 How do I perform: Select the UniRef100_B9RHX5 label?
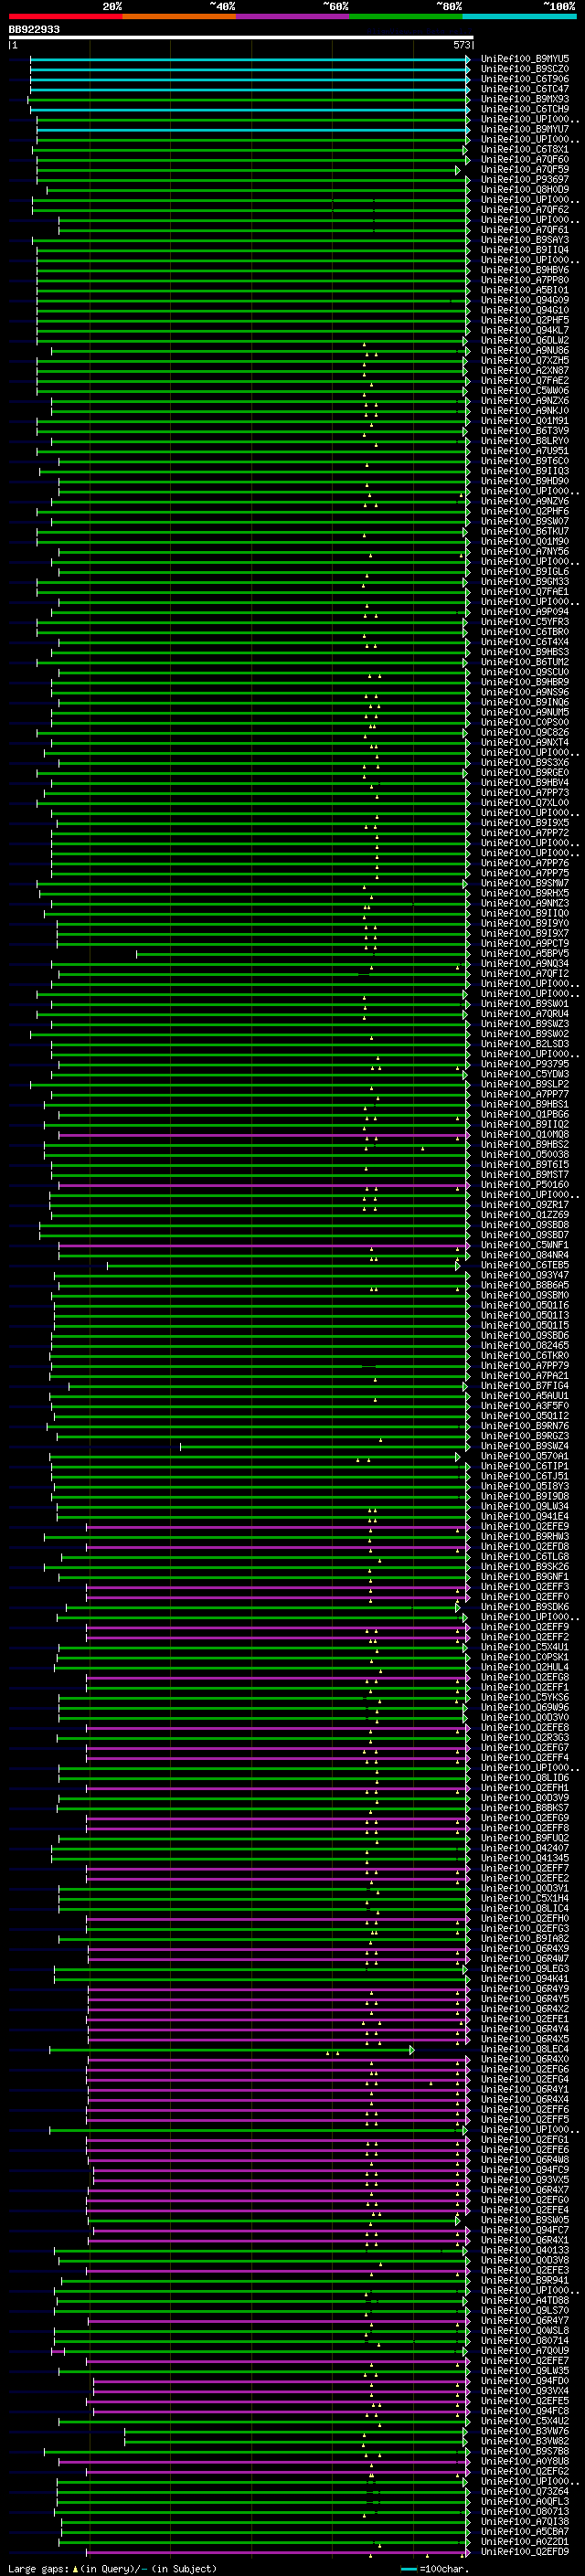tap(525, 893)
